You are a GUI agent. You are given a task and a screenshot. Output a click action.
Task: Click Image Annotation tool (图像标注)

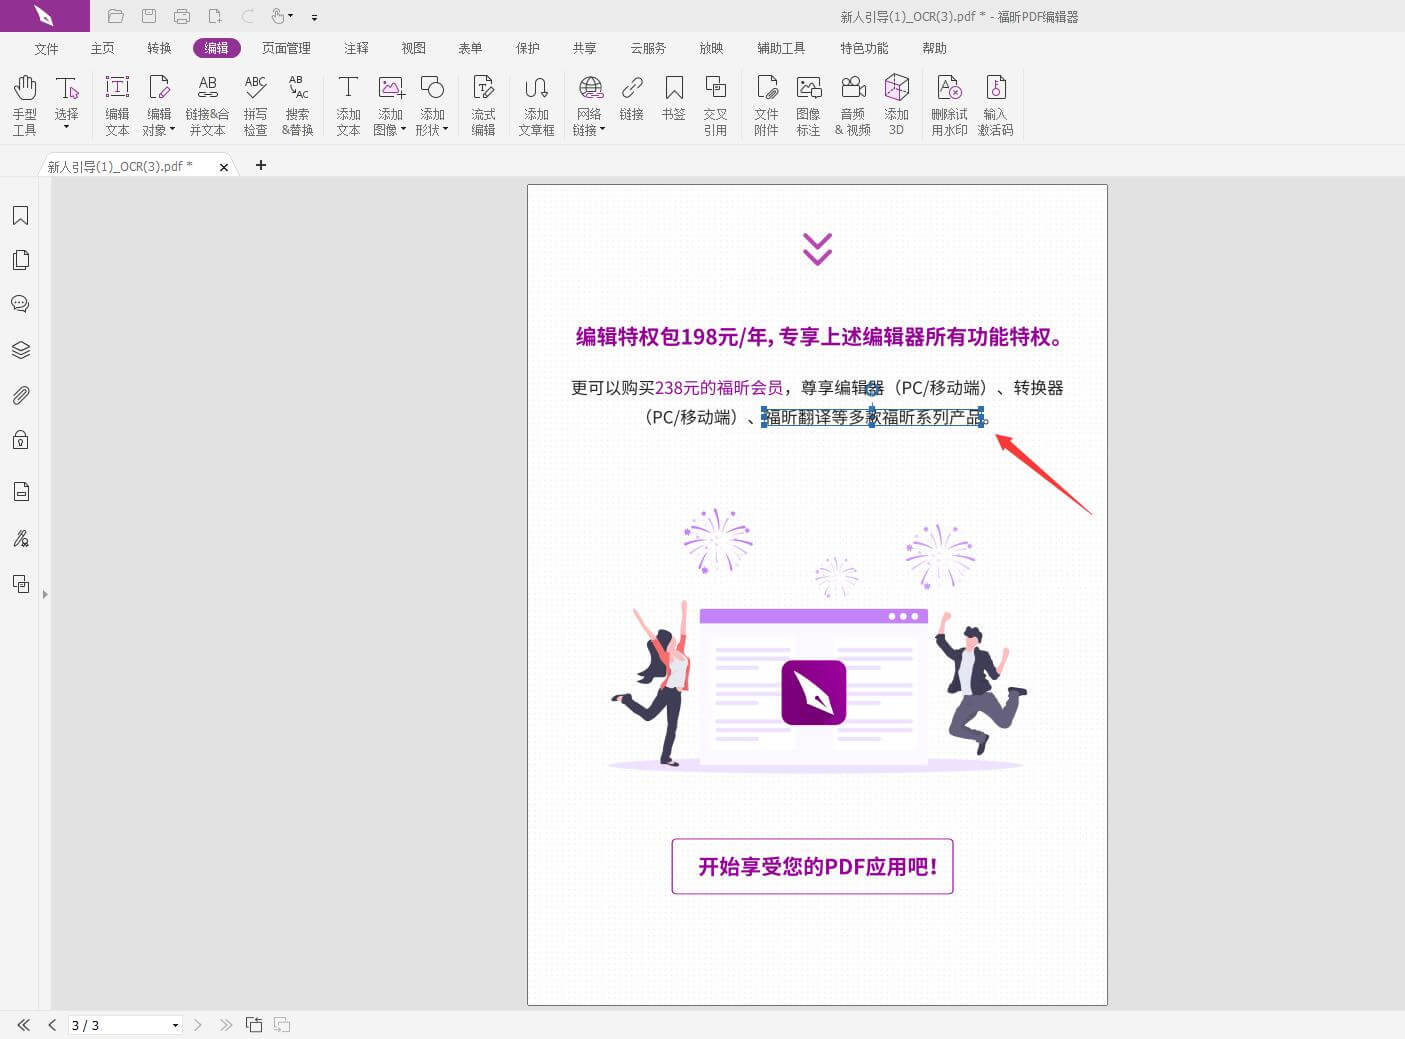tap(808, 104)
